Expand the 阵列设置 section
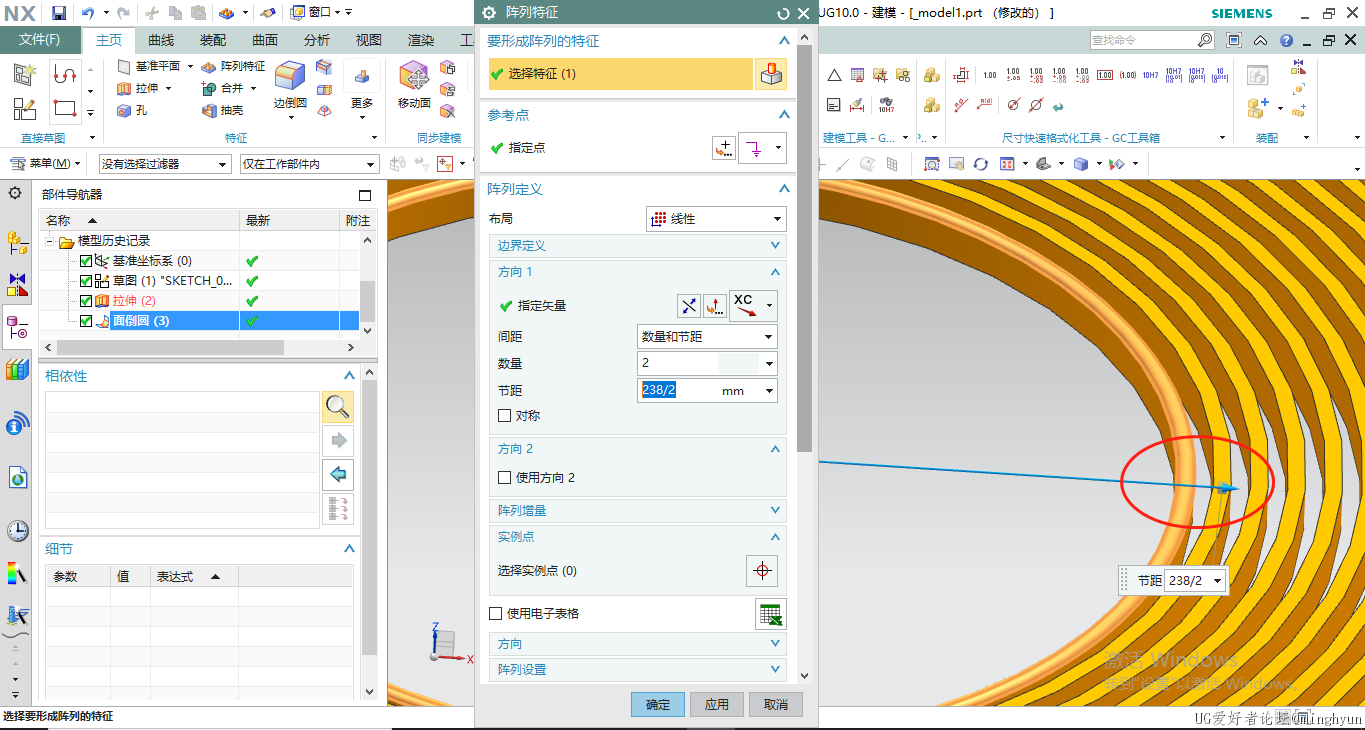1365x730 pixels. [637, 670]
